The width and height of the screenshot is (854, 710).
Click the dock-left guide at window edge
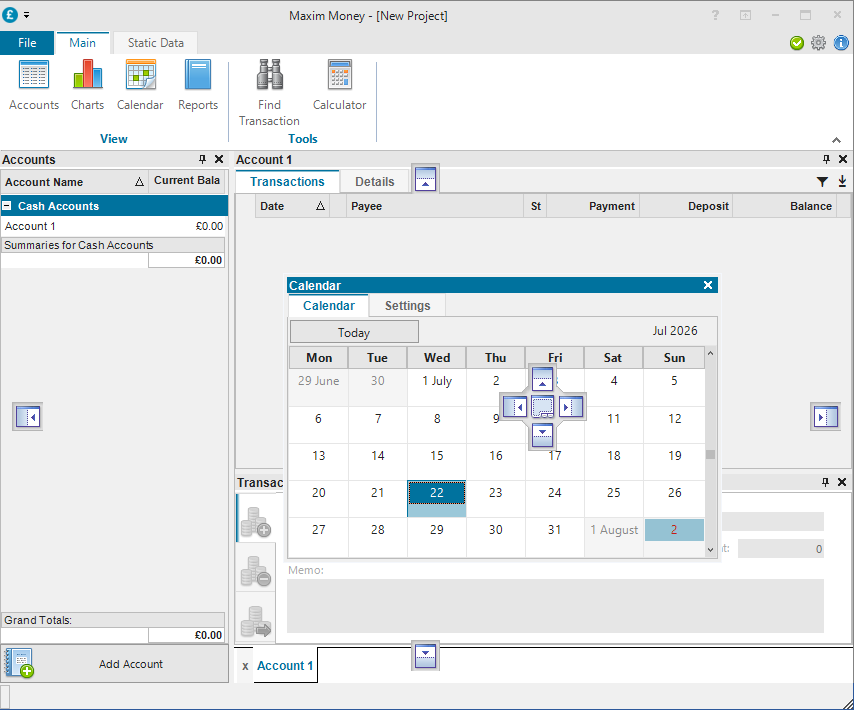(28, 417)
